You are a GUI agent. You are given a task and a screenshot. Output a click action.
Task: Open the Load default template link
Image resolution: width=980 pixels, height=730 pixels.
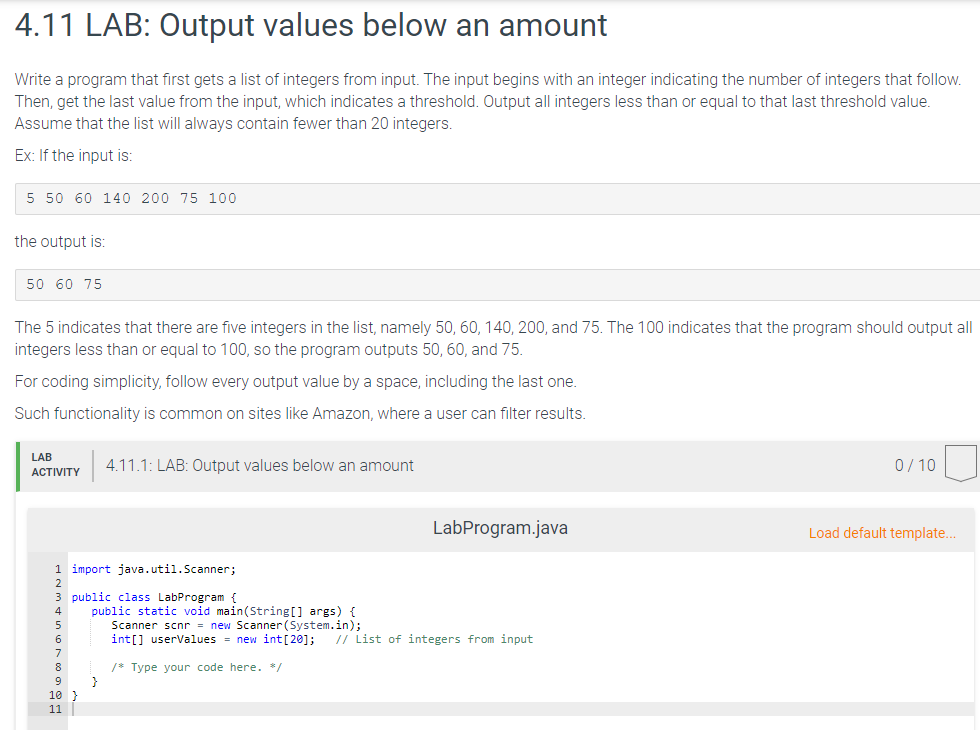pos(882,533)
